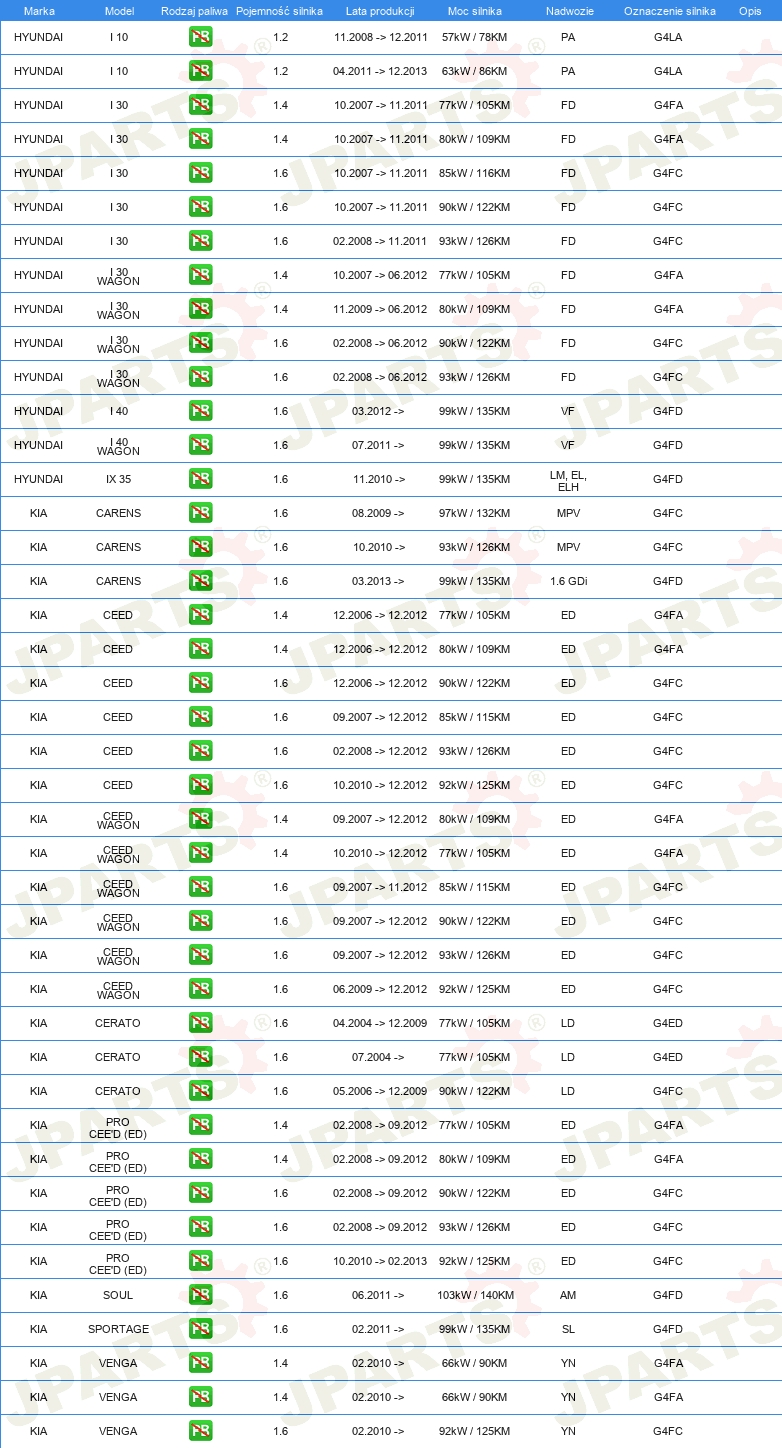Select the fuel icon for Pro Cee'd 1.4 77kW row
Viewport: 782px width, 1448px height.
tap(200, 1125)
